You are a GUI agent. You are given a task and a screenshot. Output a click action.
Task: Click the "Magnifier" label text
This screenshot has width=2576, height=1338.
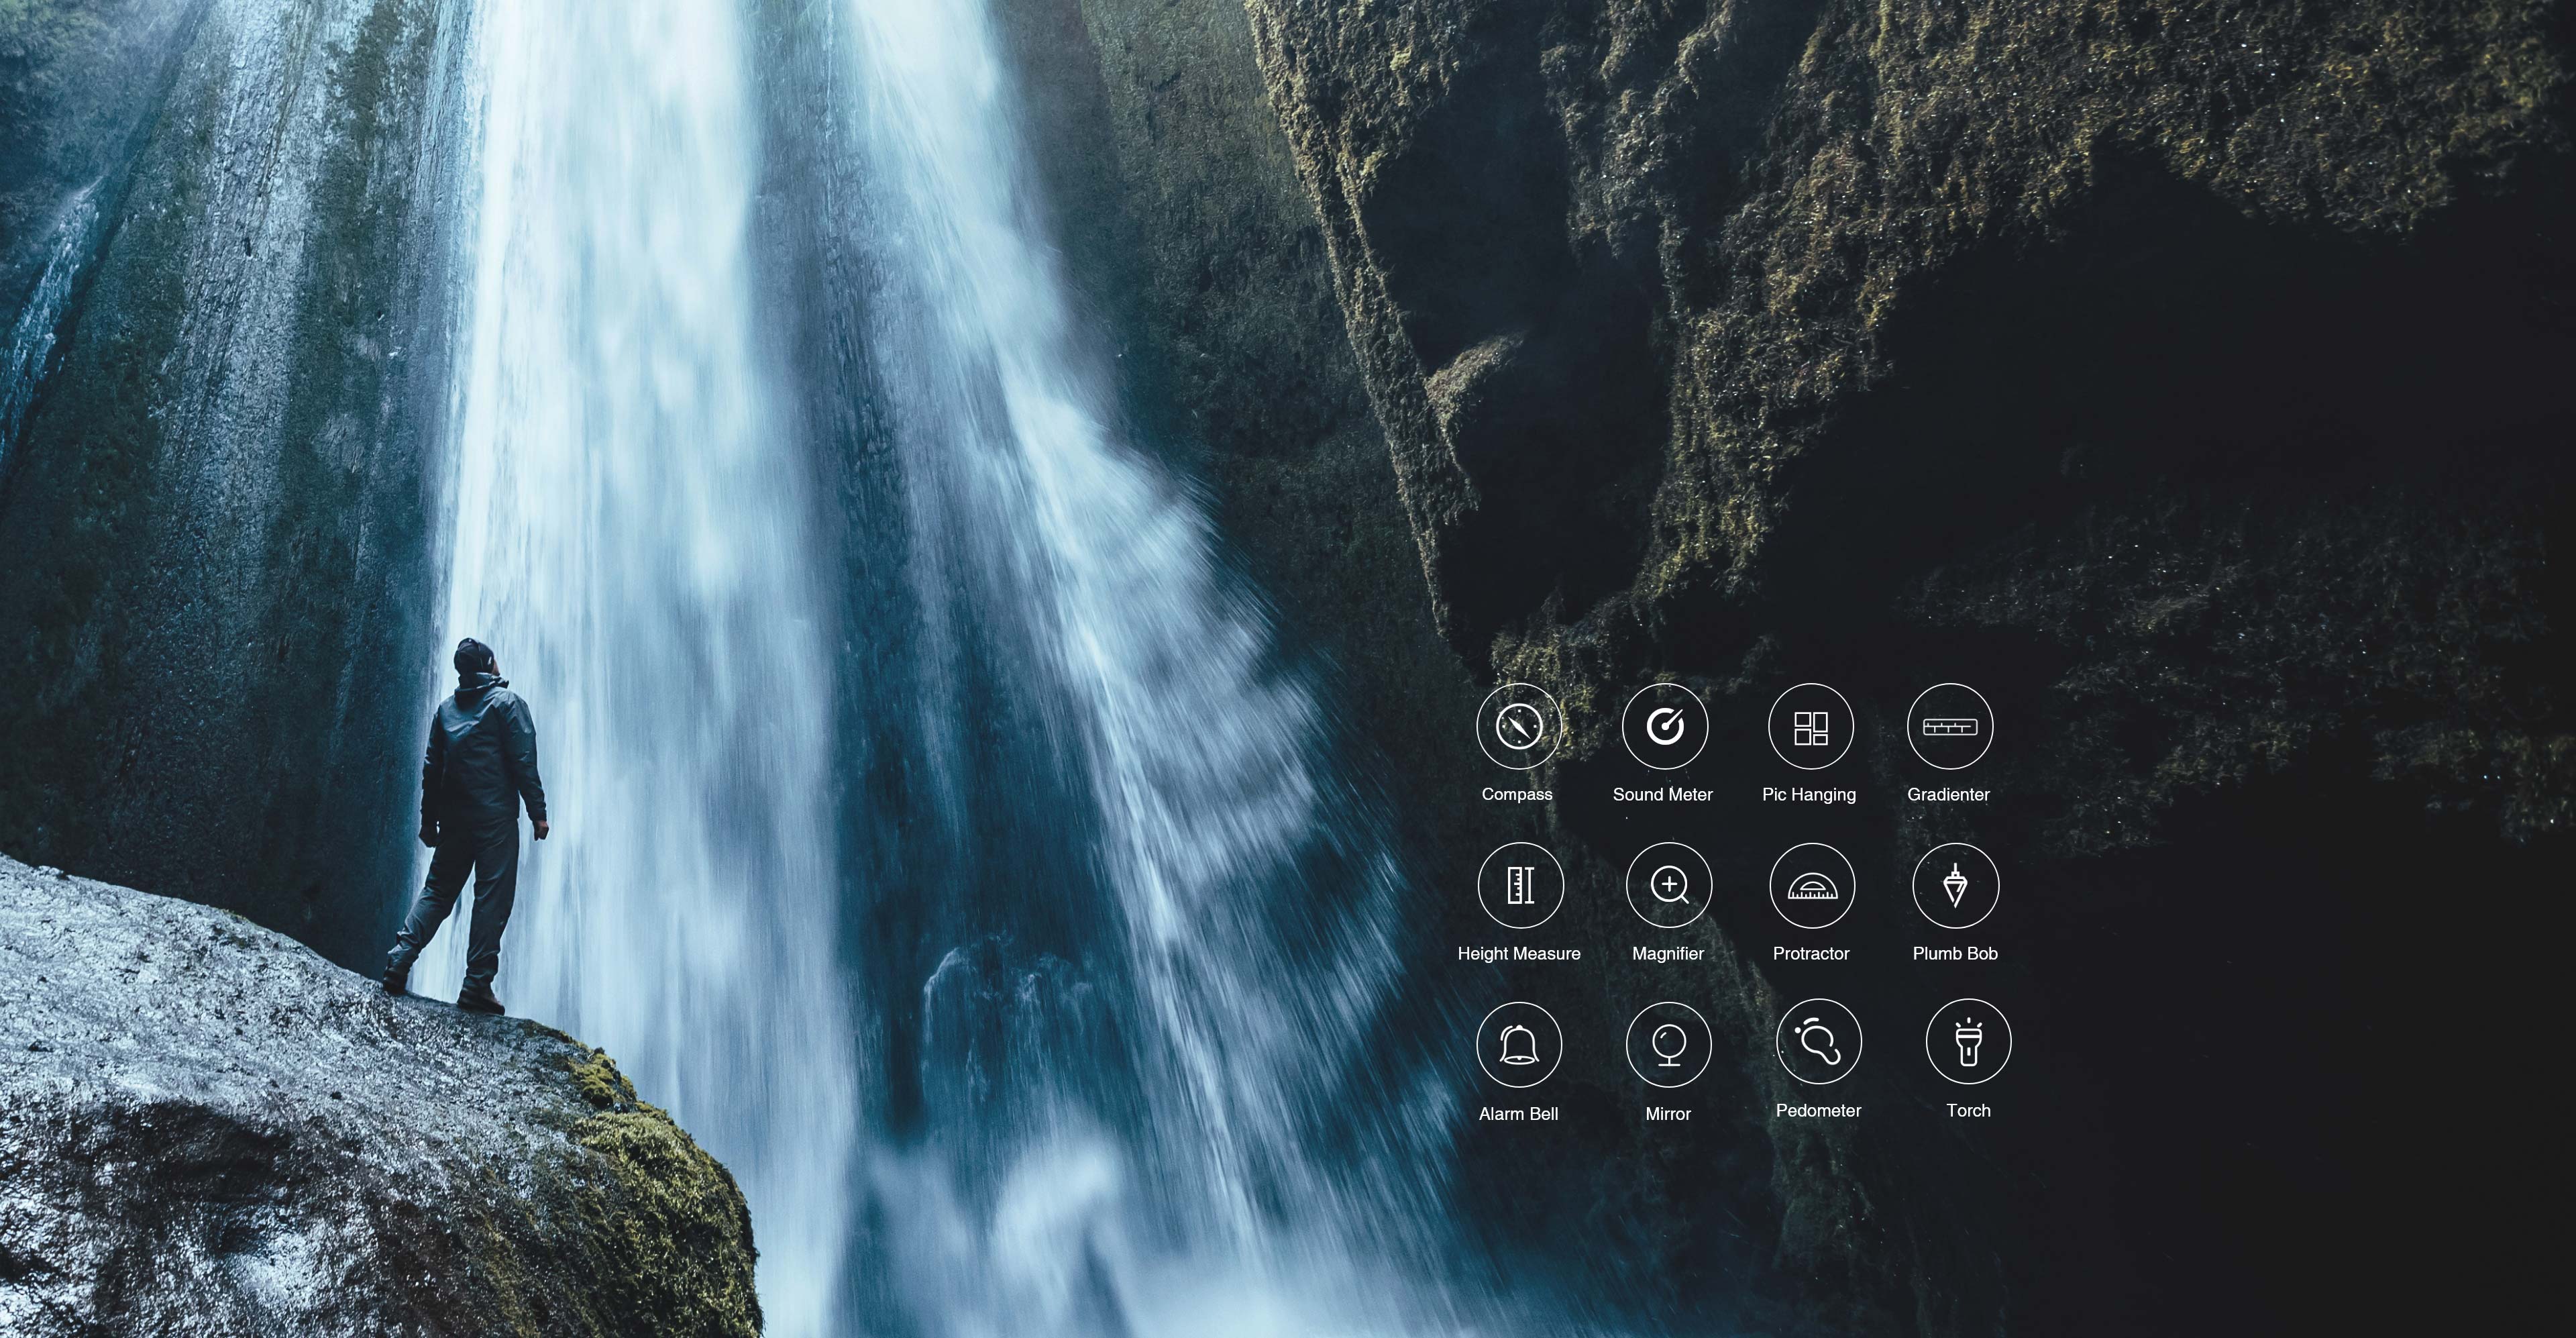1668,954
